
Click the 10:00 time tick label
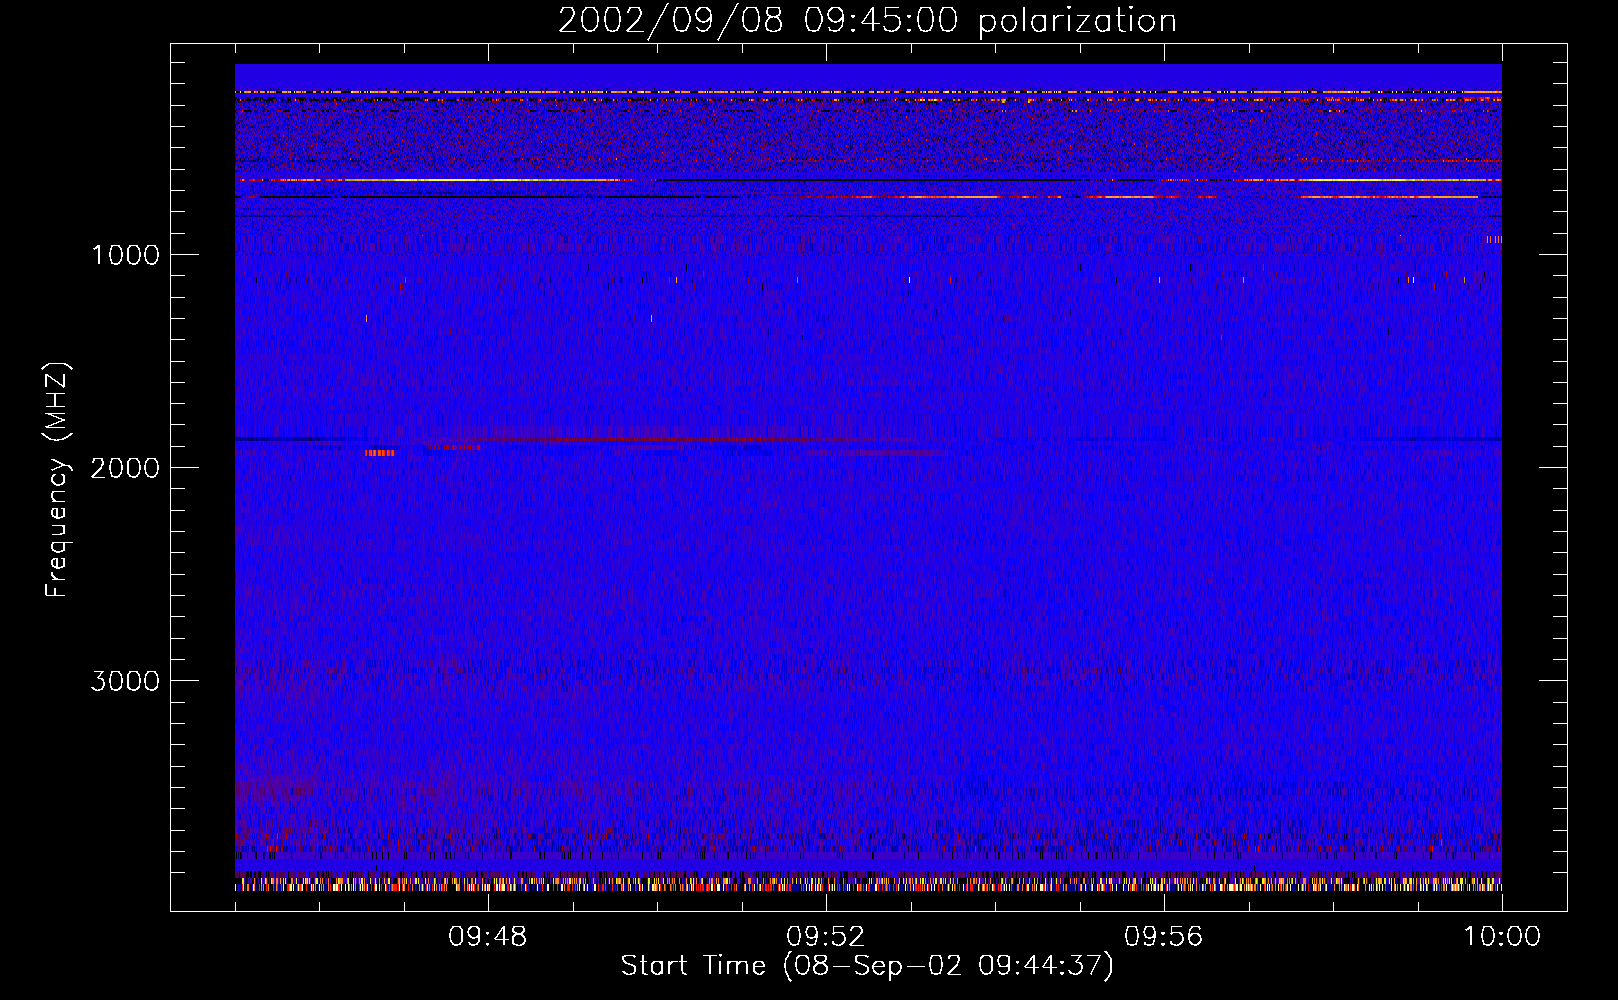point(1501,937)
